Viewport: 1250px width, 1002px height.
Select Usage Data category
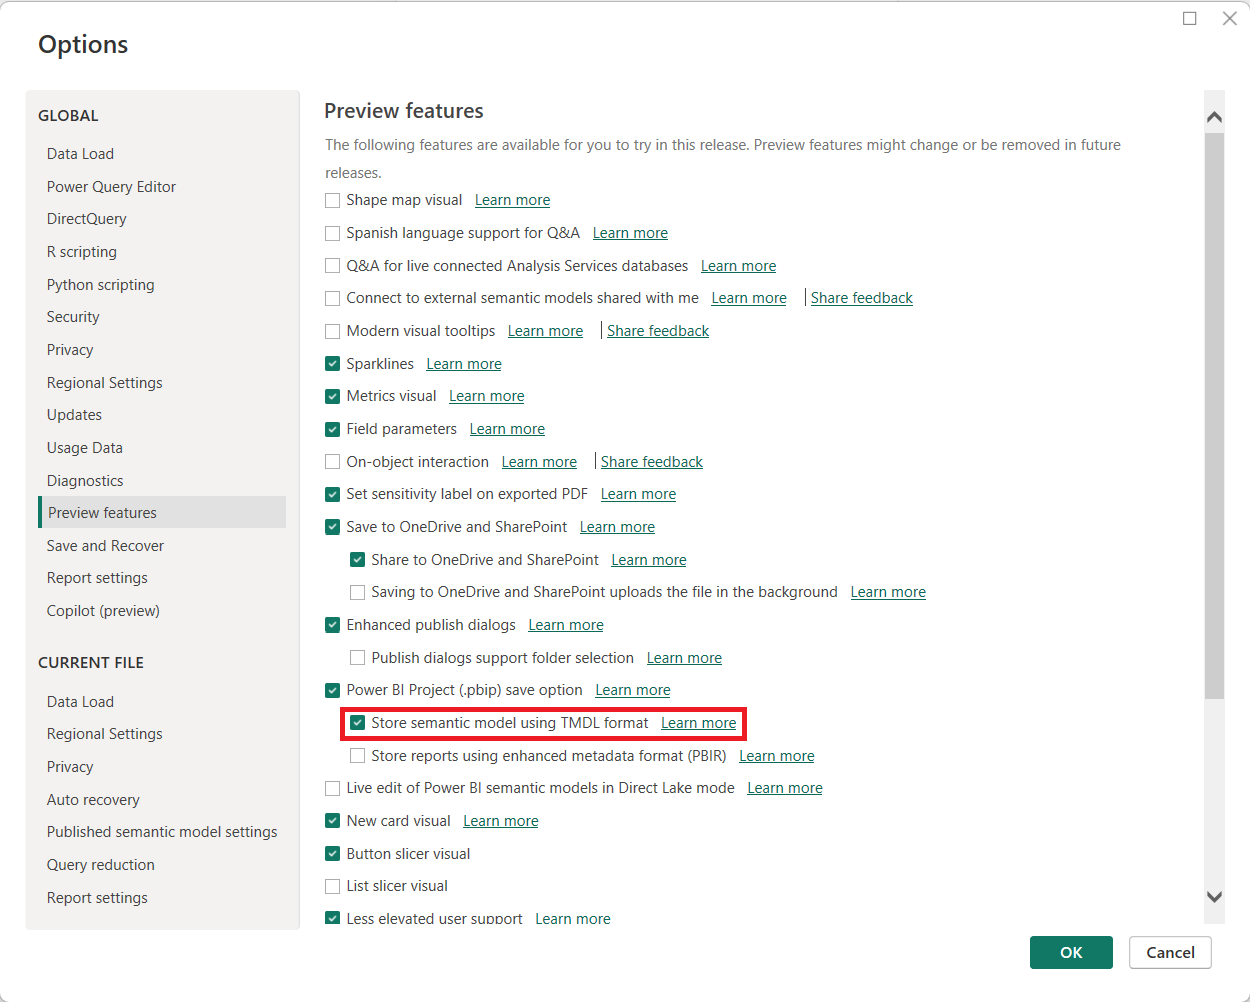85,448
